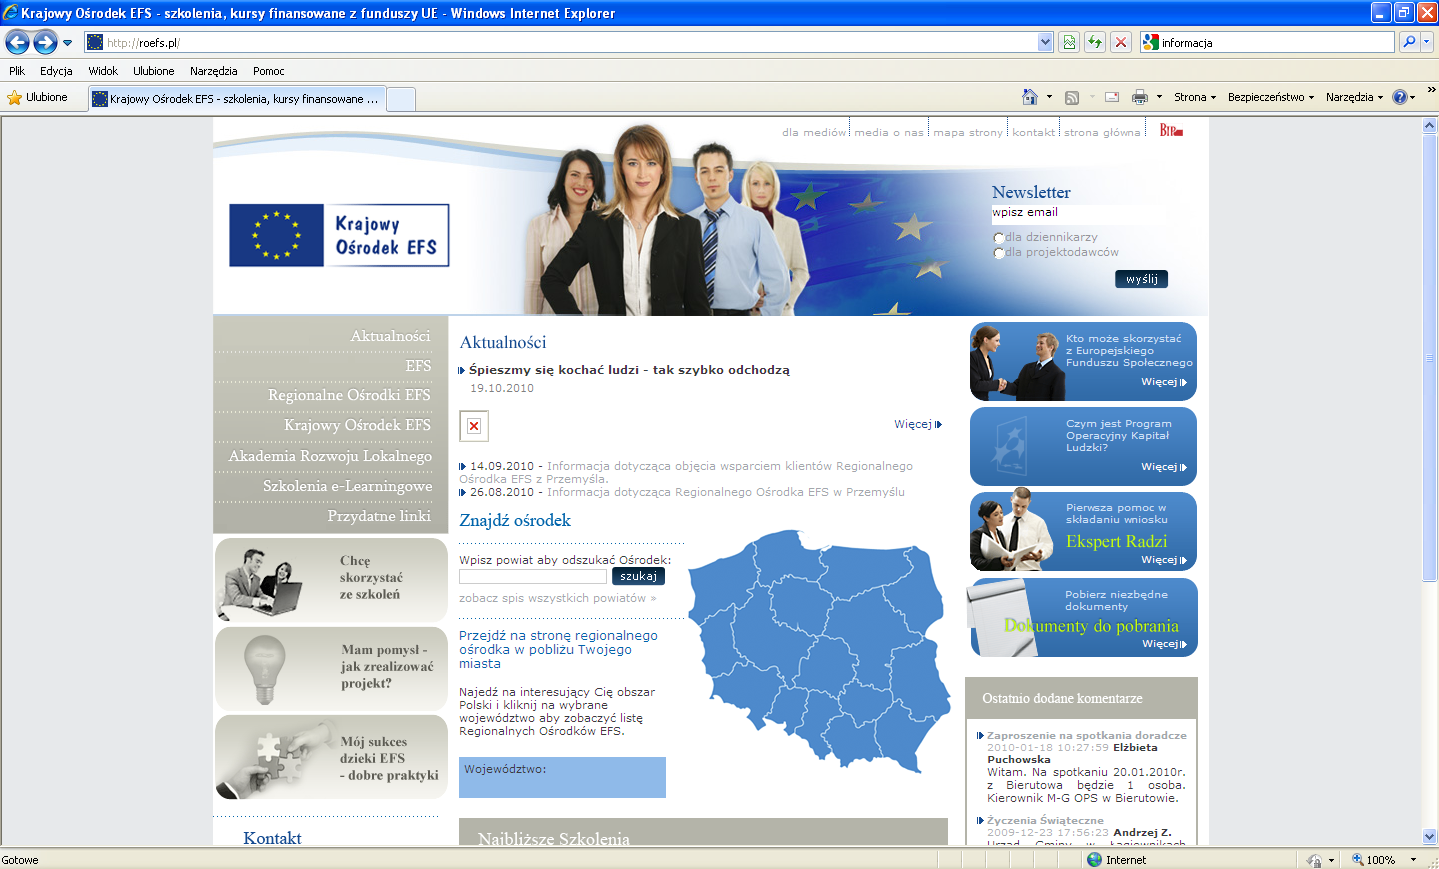The width and height of the screenshot is (1439, 869).
Task: Open the Ulubione menu in menu bar
Action: click(x=153, y=71)
